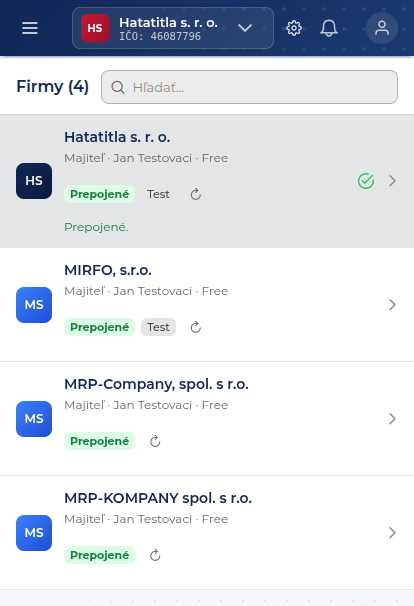This screenshot has height=606, width=414.
Task: Expand the Hatatitla company switcher dropdown
Action: click(245, 28)
